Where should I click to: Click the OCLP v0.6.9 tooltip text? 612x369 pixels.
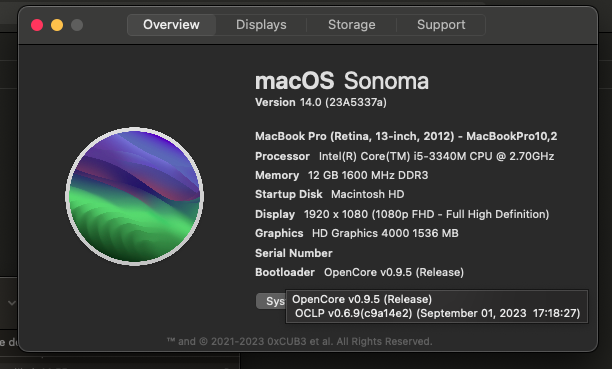[x=438, y=314]
